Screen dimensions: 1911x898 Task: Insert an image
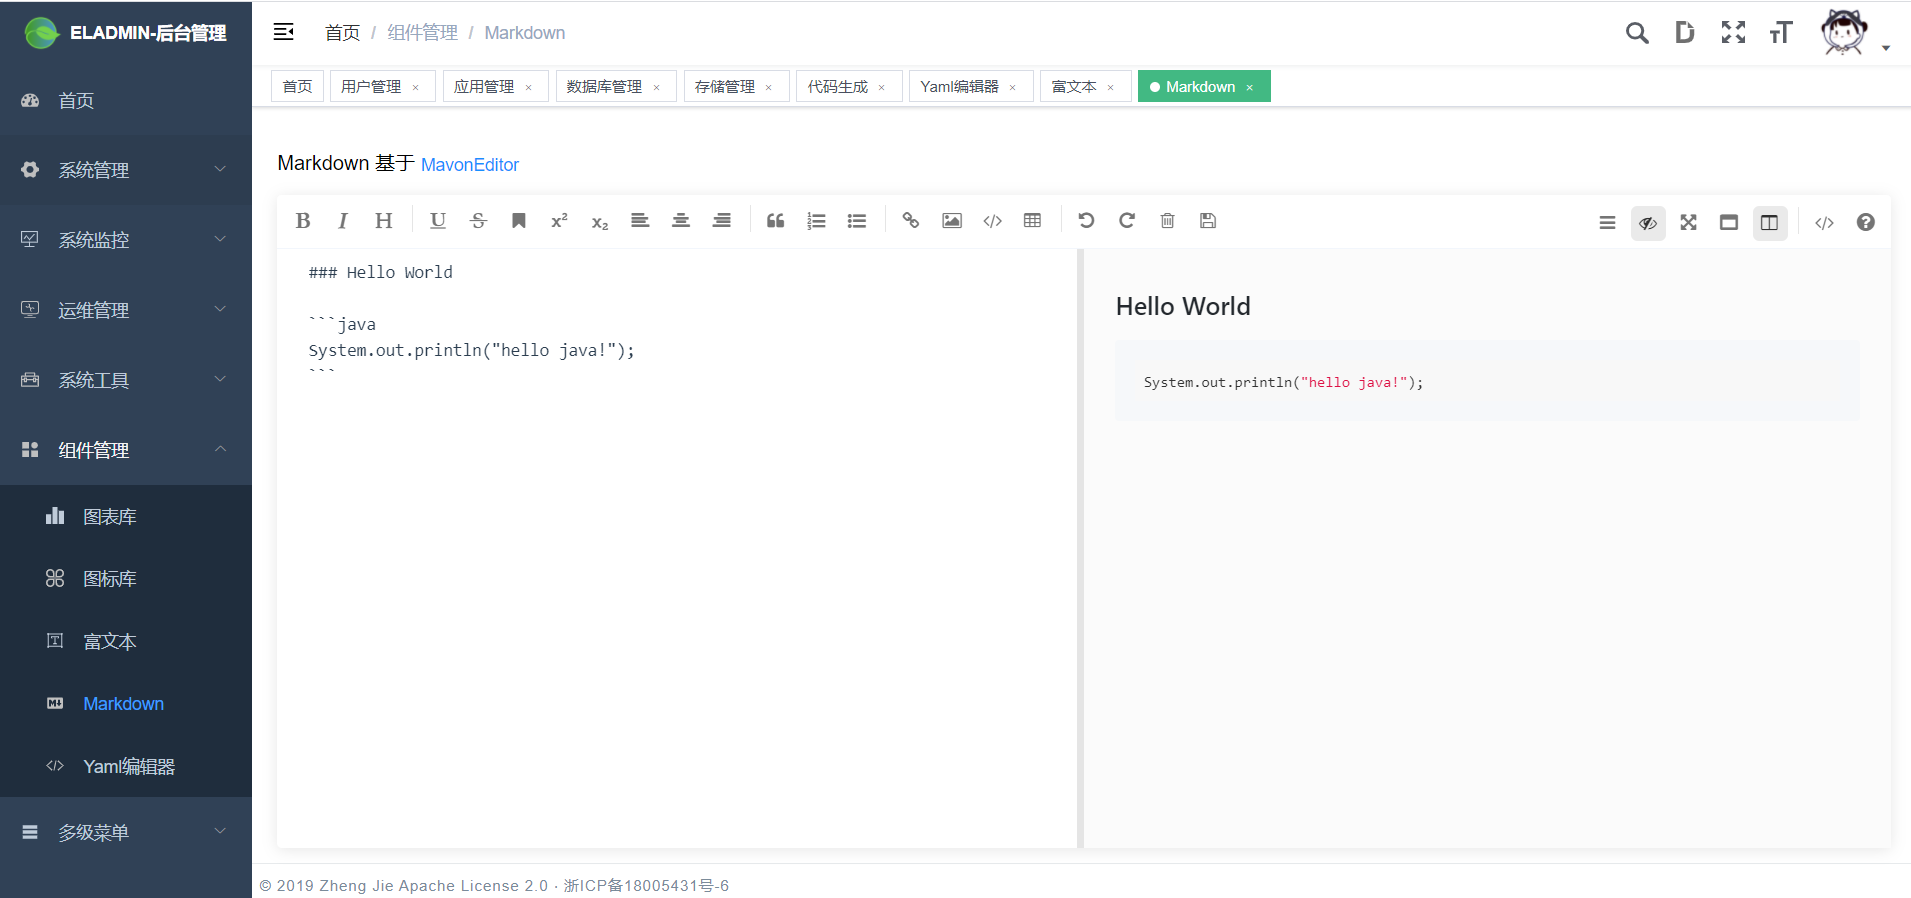pyautogui.click(x=952, y=221)
